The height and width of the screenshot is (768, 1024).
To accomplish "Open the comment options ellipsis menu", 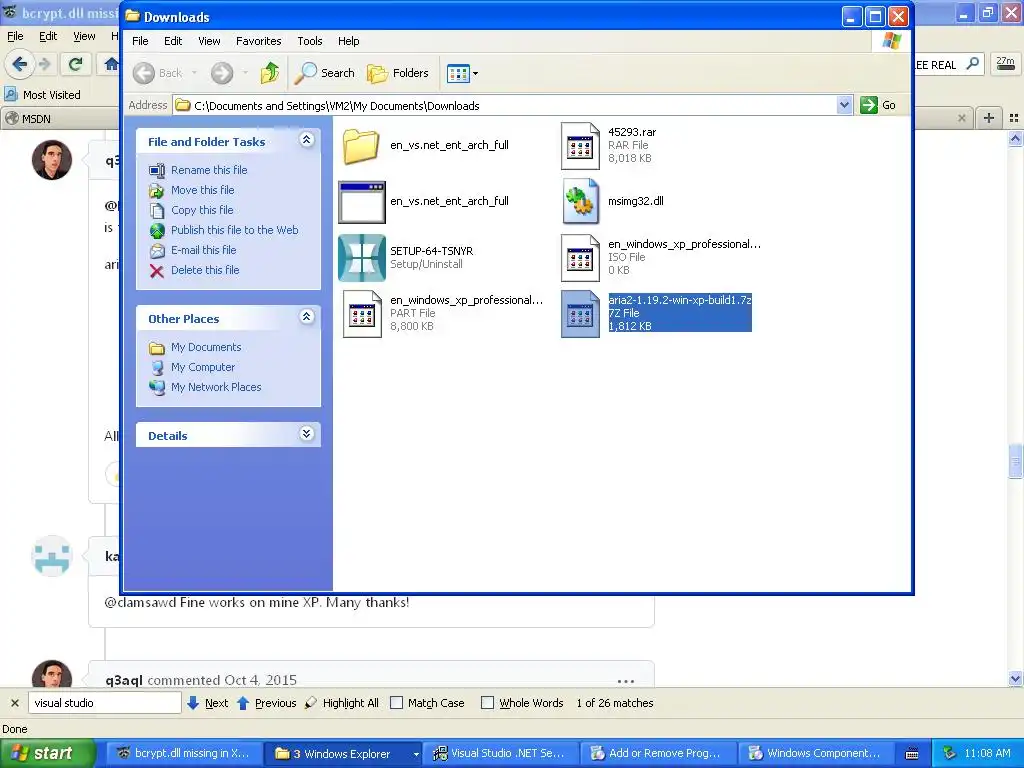I will coord(626,681).
